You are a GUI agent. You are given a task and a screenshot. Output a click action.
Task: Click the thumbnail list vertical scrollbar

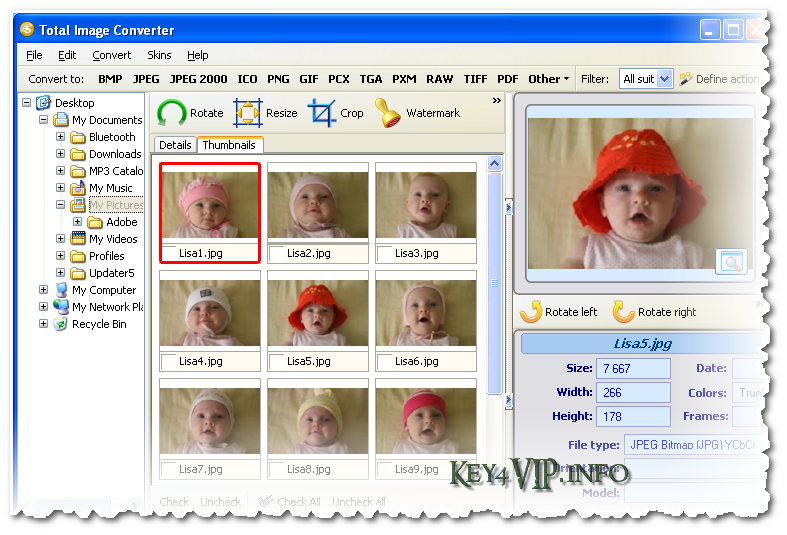494,300
